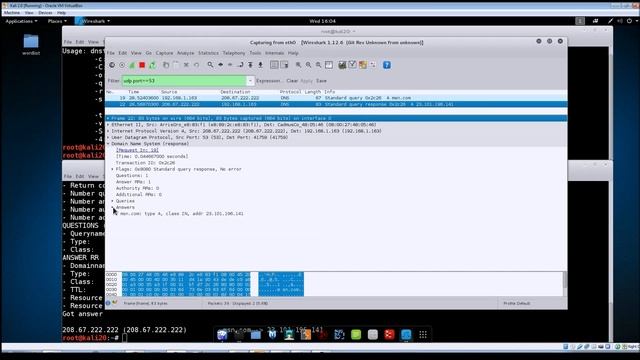Open the filter history dropdown arrow
Image resolution: width=640 pixels, height=360 pixels.
[x=250, y=81]
